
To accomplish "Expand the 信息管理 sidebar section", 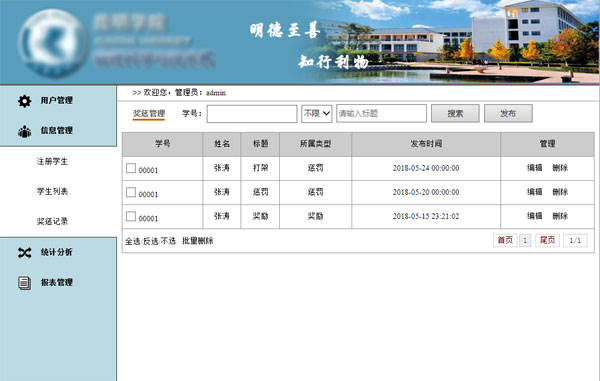I will click(x=57, y=131).
